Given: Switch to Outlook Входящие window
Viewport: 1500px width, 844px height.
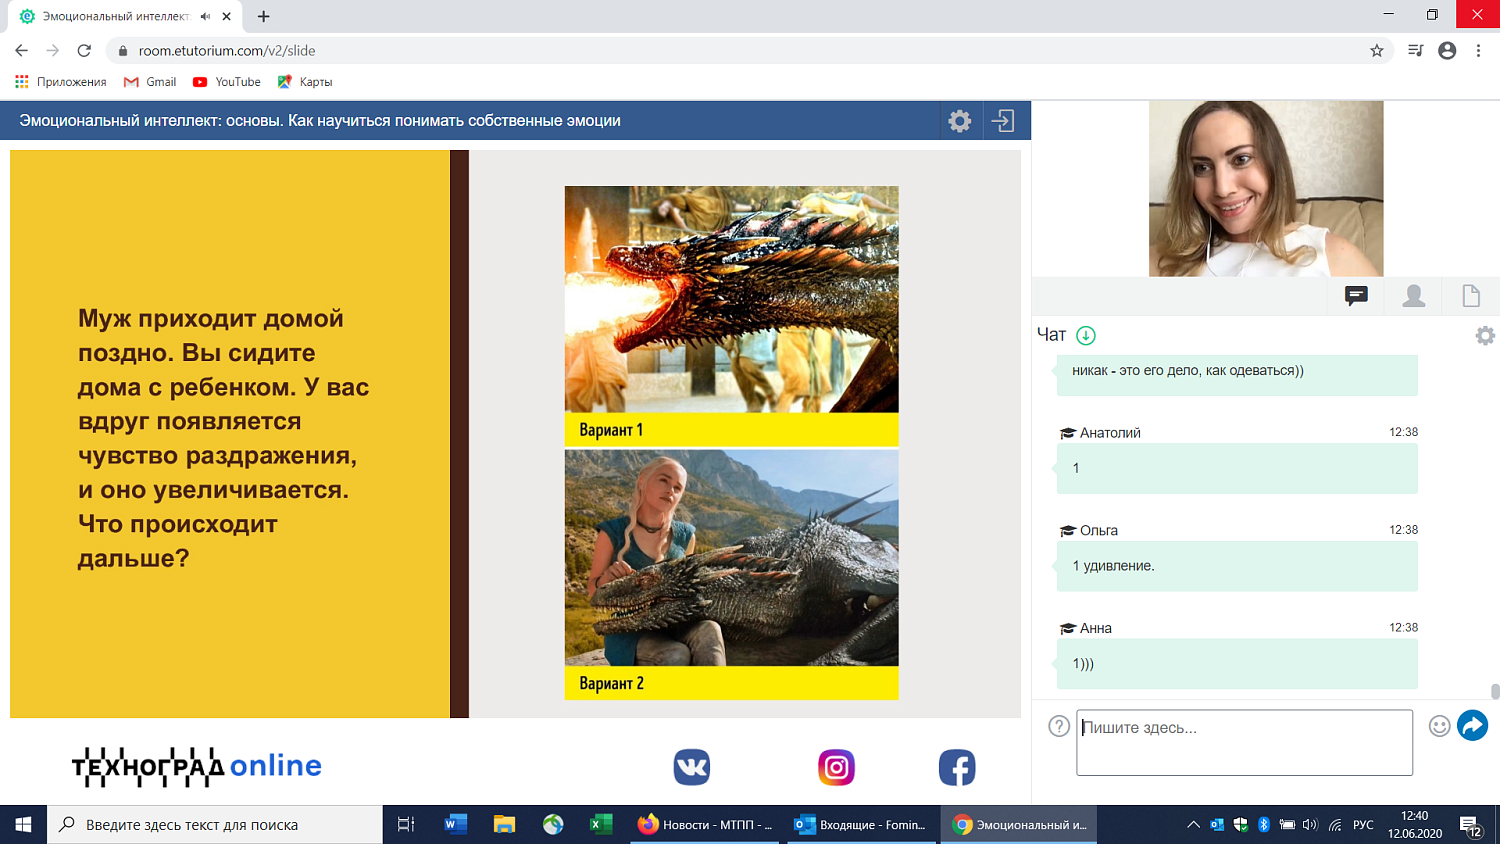Looking at the screenshot, I should point(863,824).
